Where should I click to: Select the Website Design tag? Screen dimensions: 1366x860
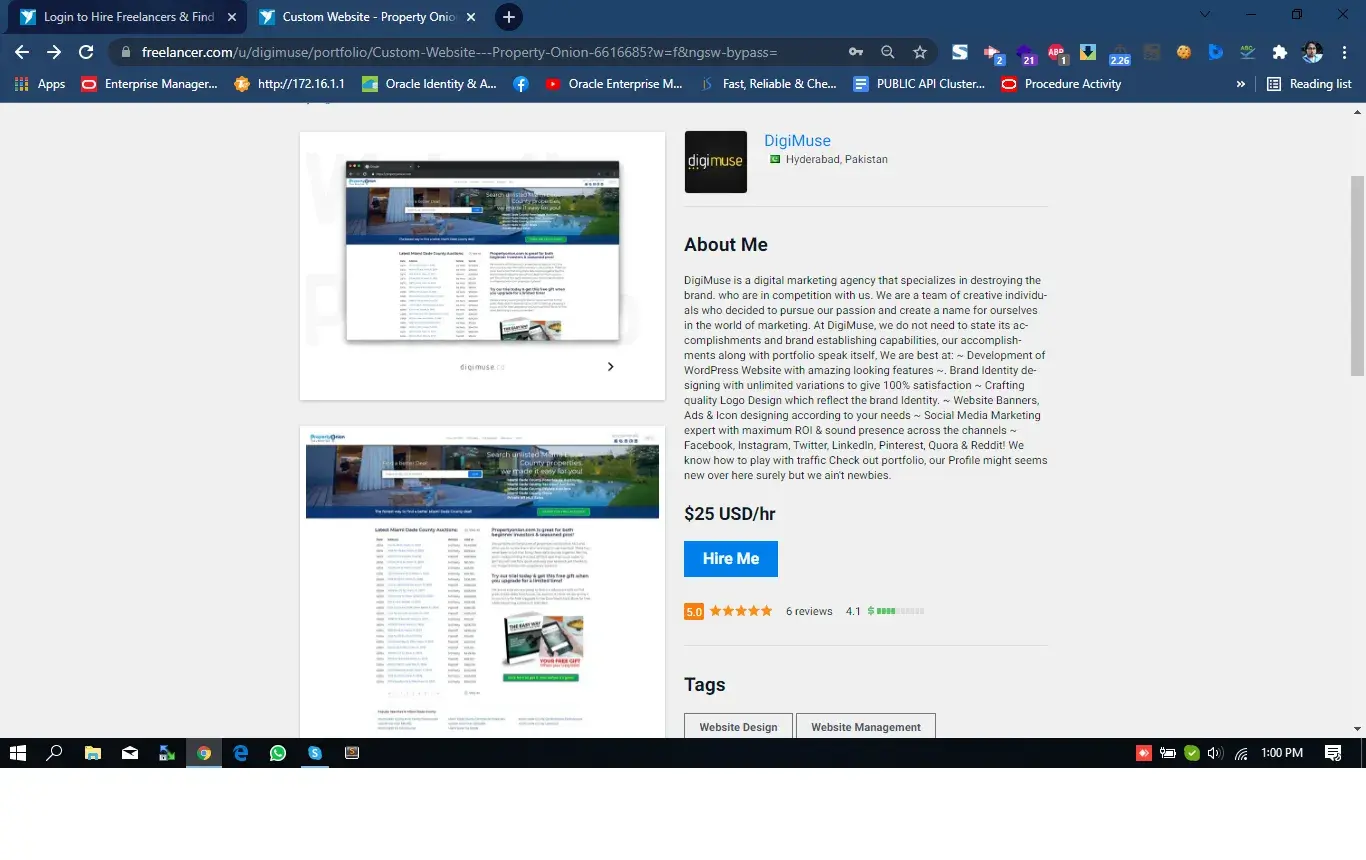738,726
